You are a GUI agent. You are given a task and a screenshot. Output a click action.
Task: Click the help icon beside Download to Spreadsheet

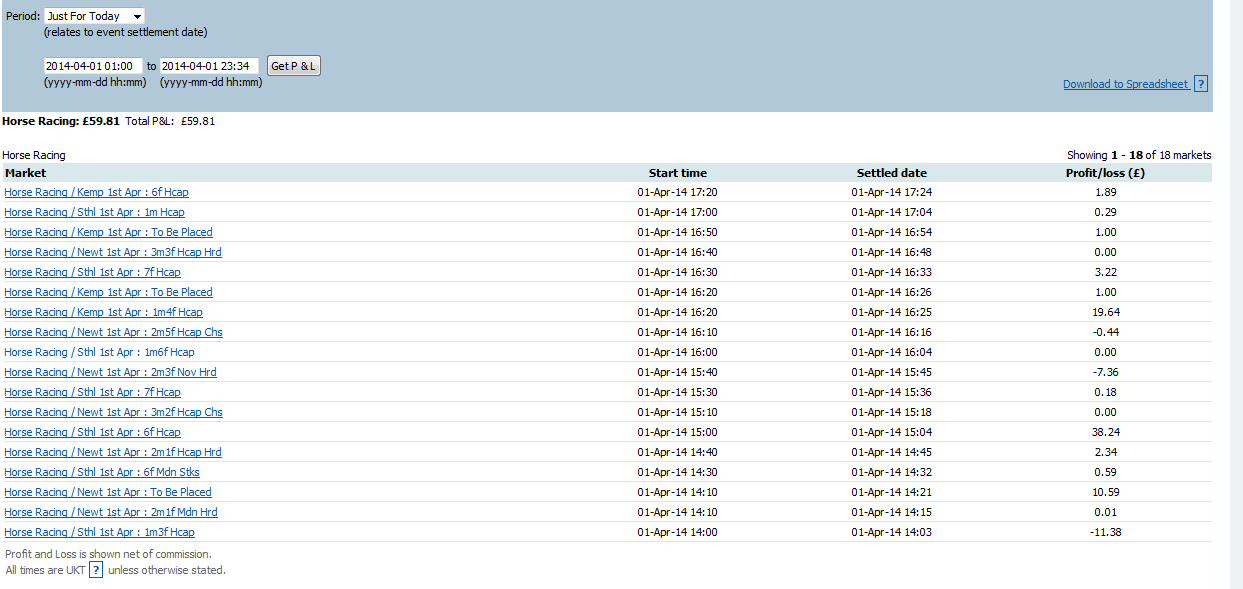coord(1201,84)
